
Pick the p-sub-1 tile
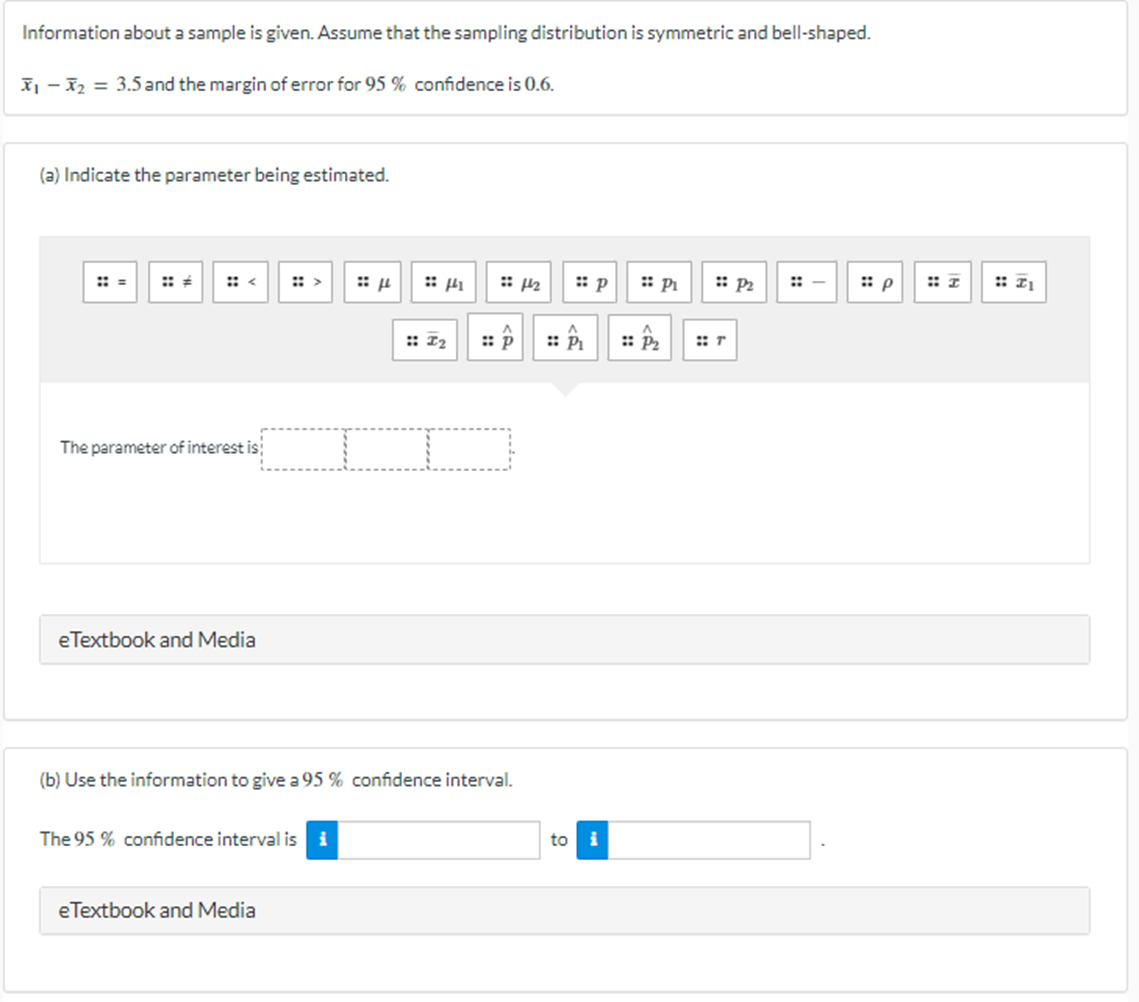click(660, 282)
